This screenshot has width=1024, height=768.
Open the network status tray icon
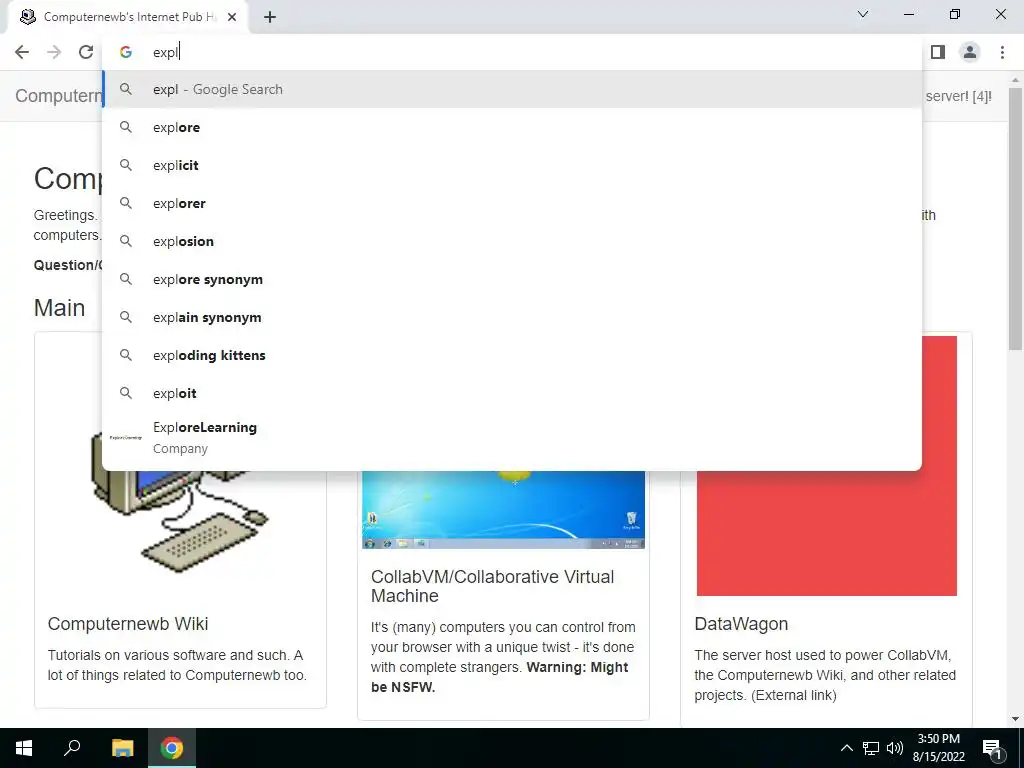click(871, 748)
